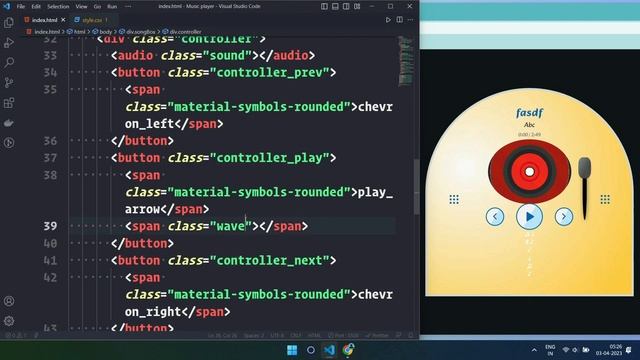Open the File menu
The height and width of the screenshot is (360, 640).
point(20,6)
